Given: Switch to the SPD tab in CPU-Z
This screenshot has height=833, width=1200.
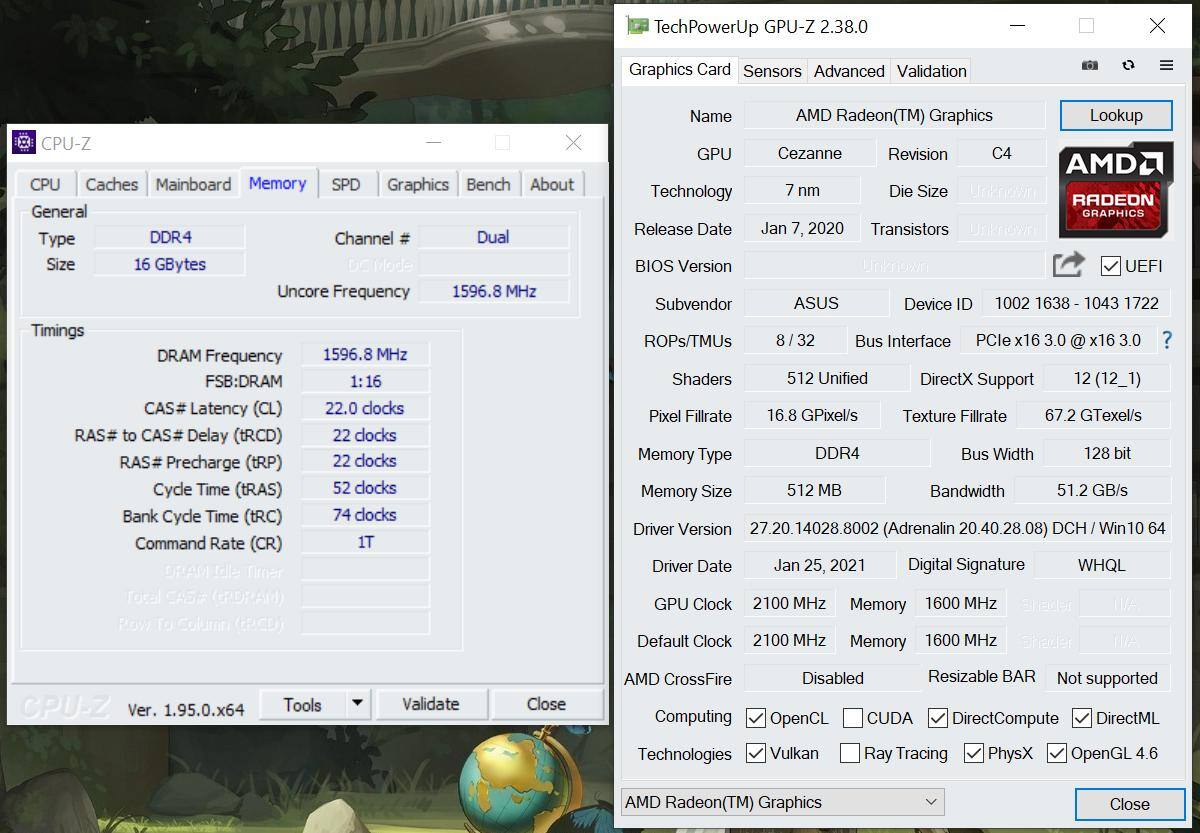Looking at the screenshot, I should [345, 184].
